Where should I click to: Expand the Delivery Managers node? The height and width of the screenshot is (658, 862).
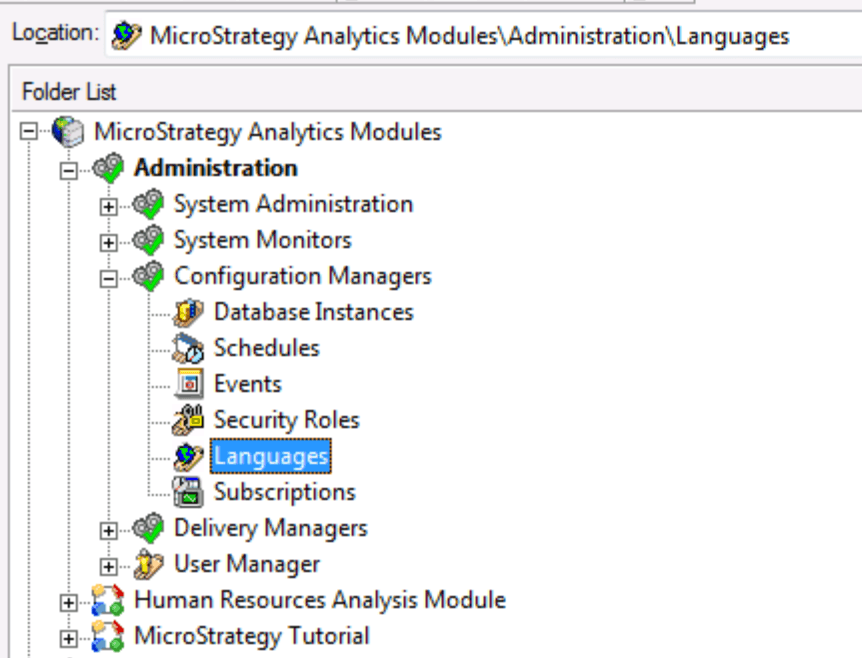[109, 530]
